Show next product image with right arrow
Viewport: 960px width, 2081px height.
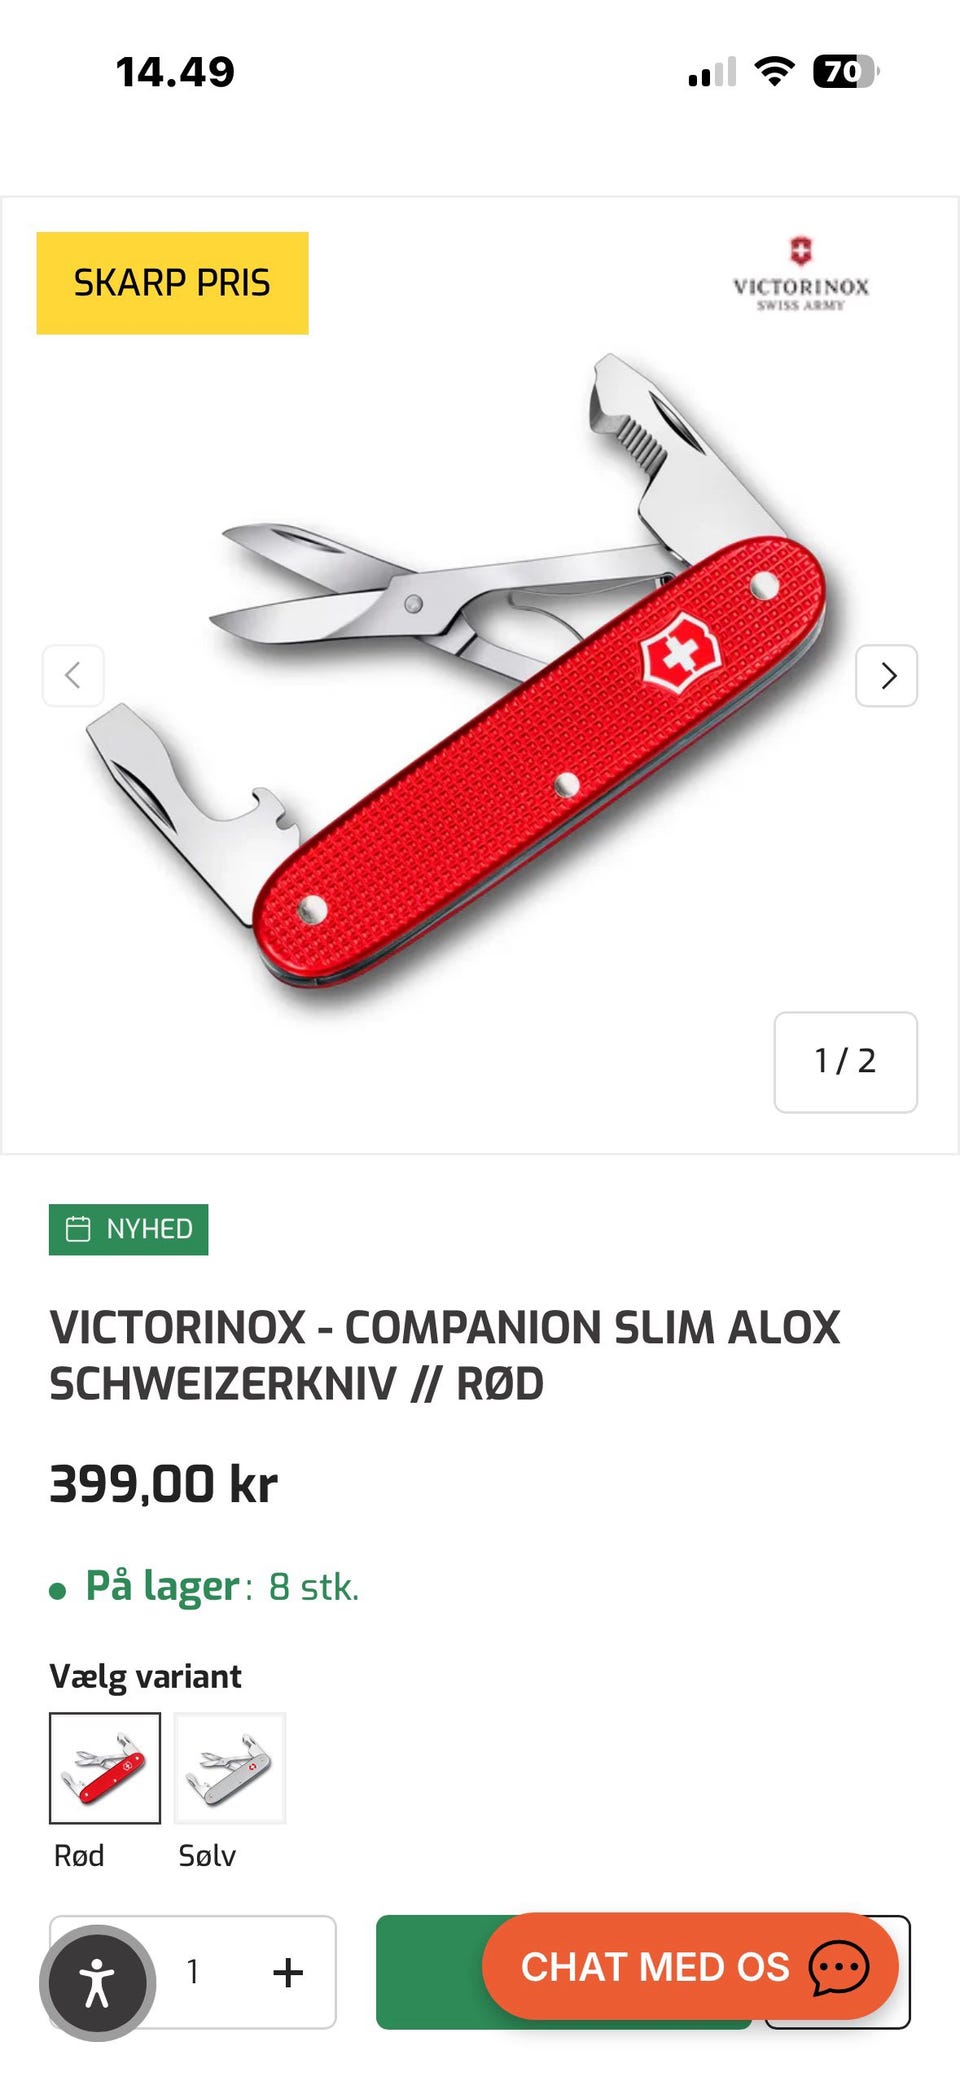point(886,676)
